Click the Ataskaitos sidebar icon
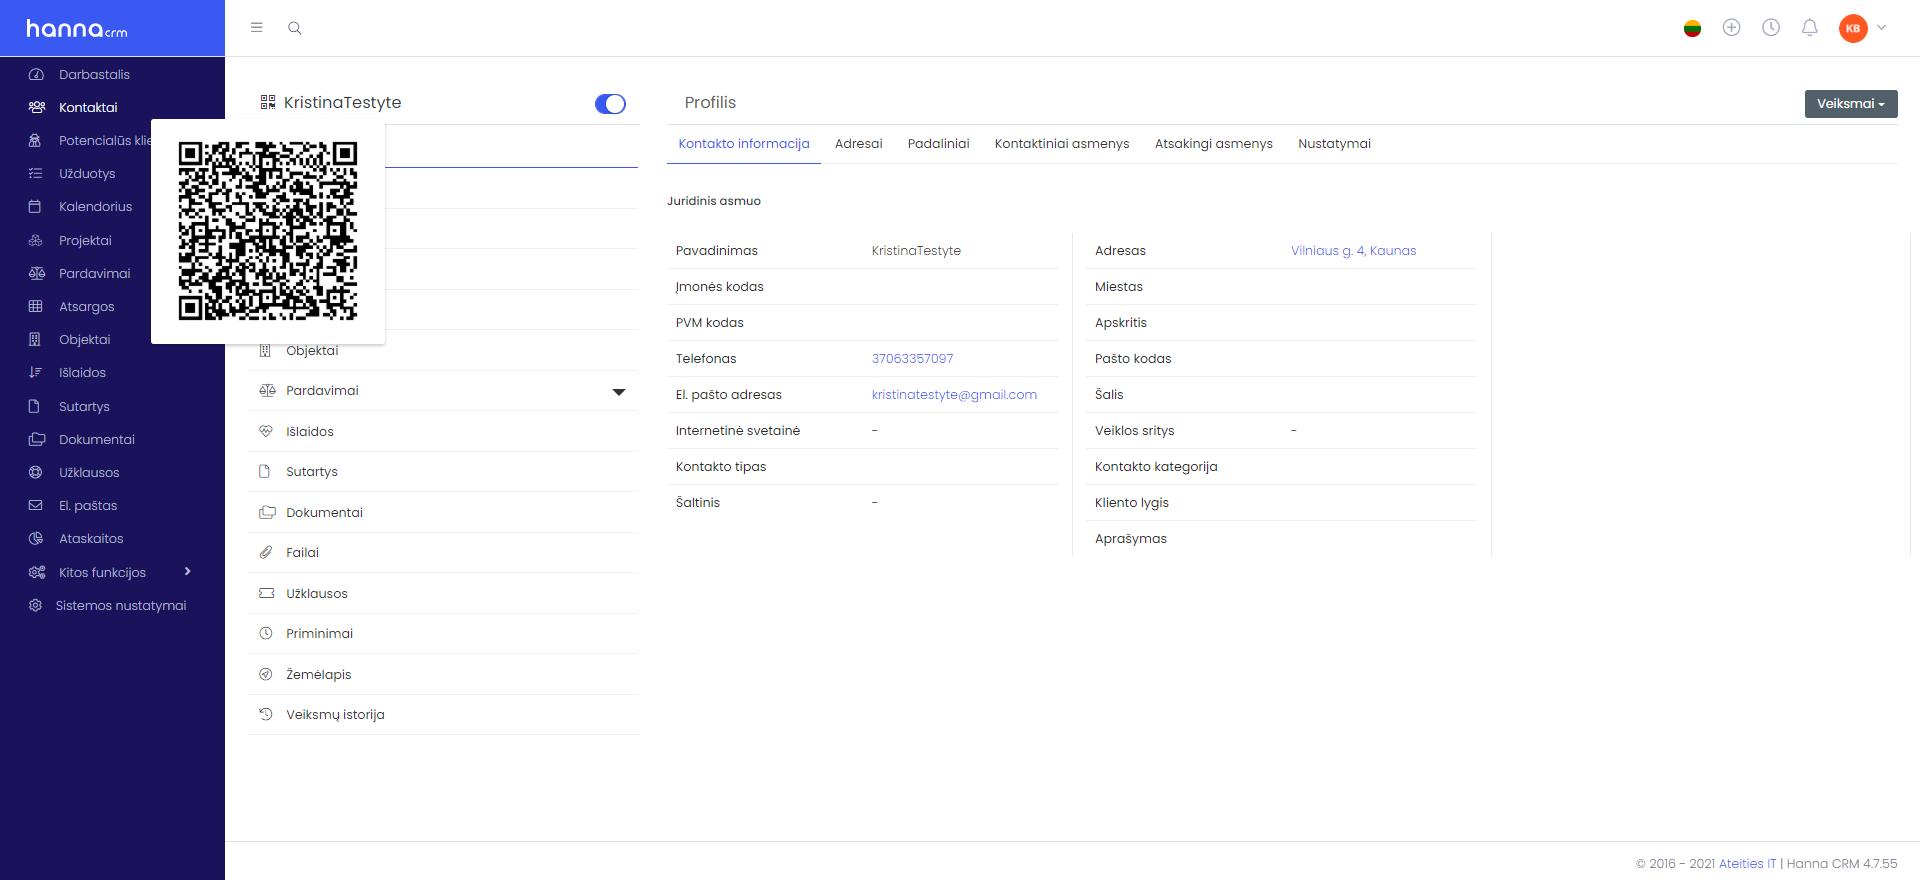Screen dimensions: 1920x880 pyautogui.click(x=36, y=538)
